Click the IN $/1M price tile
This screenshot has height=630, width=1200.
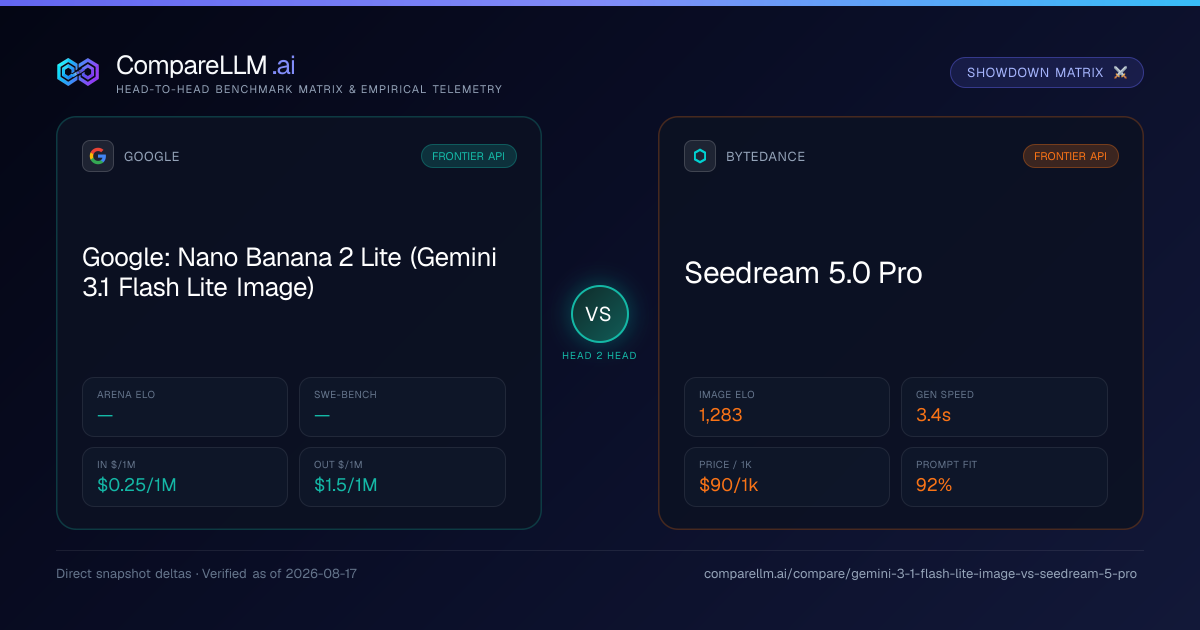pos(185,477)
